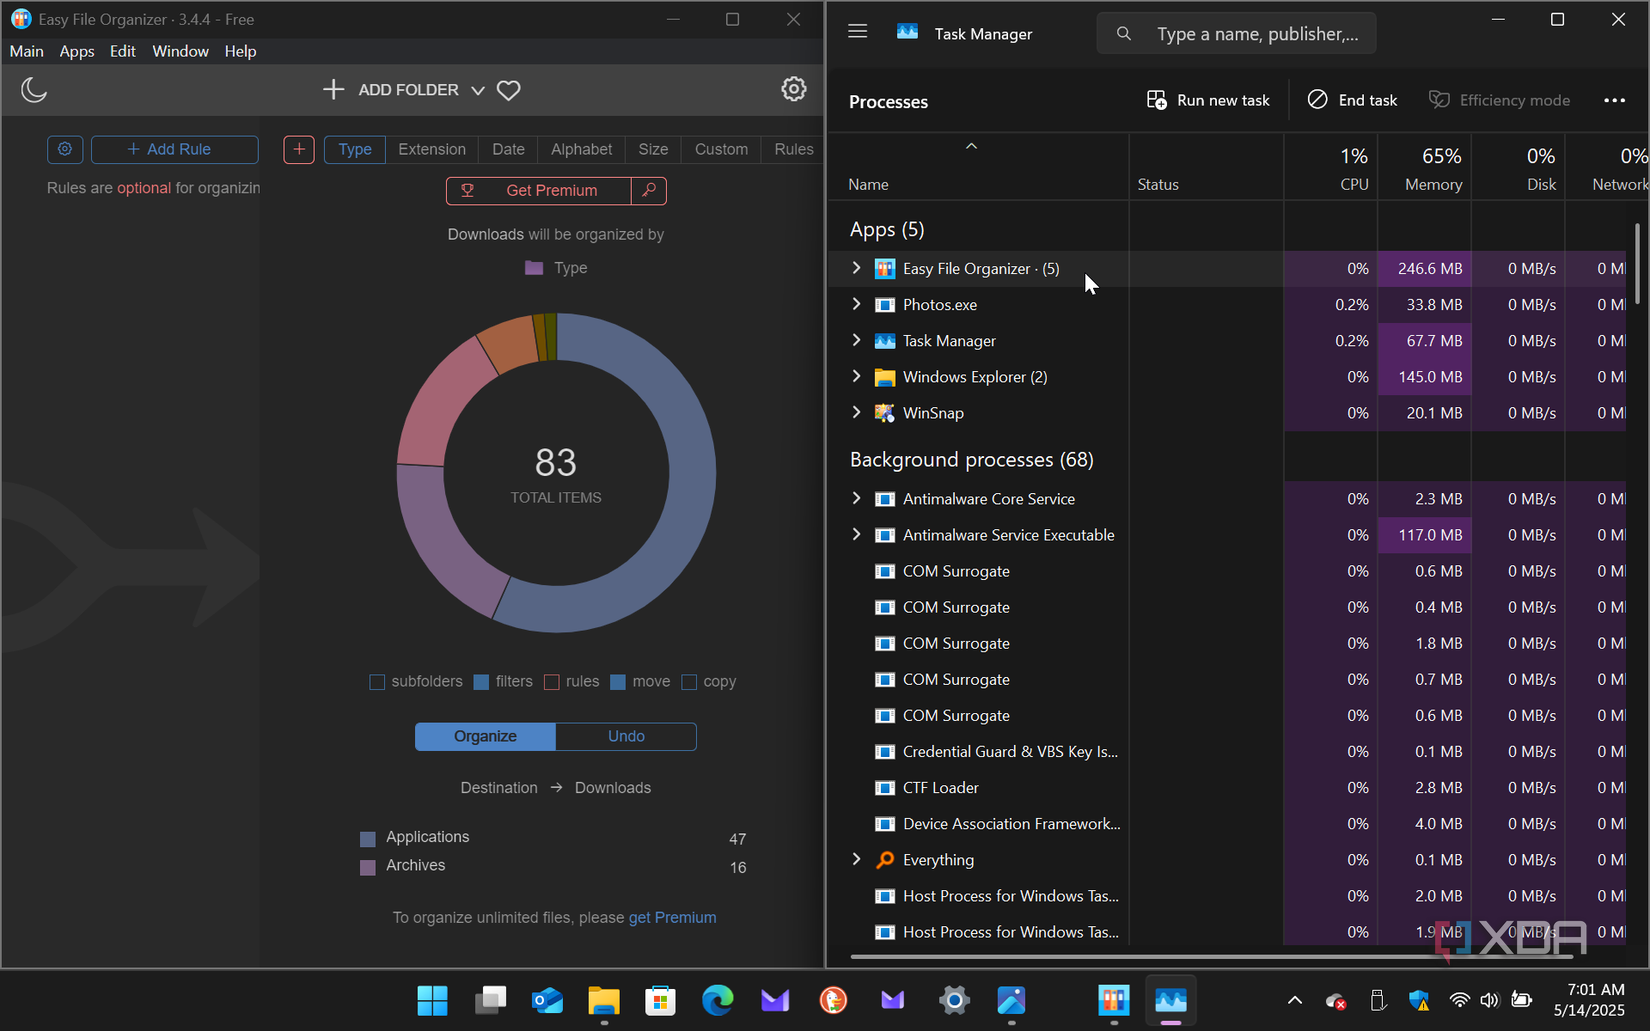
Task: Open Task Manager more options ellipsis
Action: coord(1614,100)
